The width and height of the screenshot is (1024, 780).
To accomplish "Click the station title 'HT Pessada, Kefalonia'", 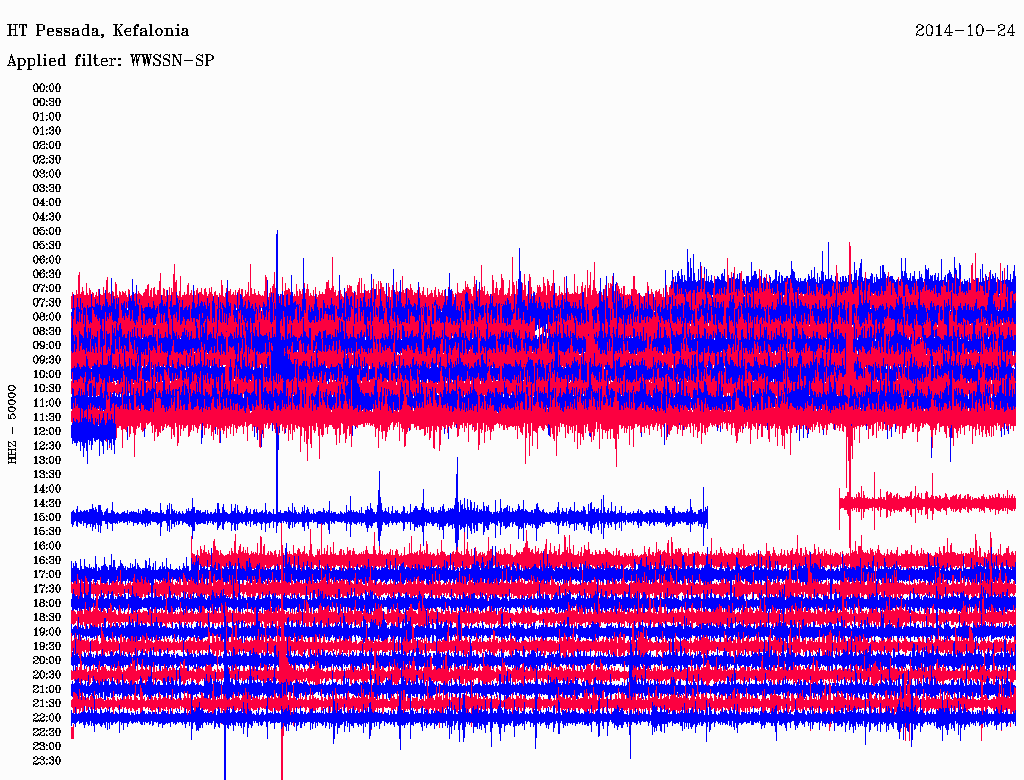I will [98, 31].
